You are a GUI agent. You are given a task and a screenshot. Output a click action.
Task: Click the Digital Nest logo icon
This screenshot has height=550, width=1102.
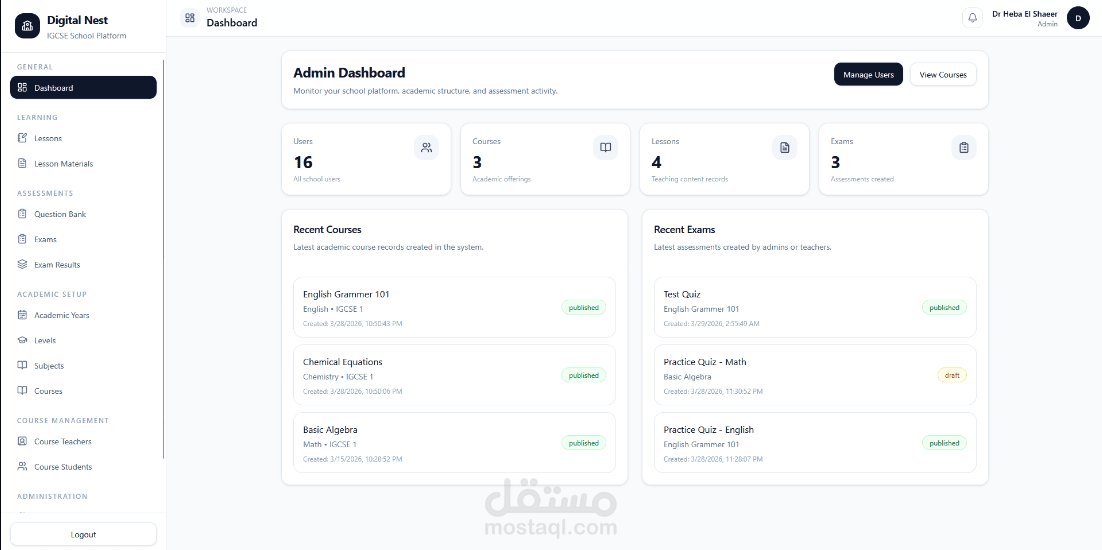[27, 26]
